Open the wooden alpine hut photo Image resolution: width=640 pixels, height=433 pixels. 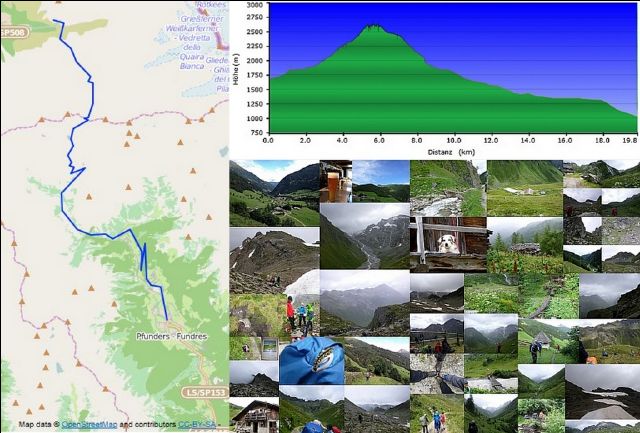(253, 414)
